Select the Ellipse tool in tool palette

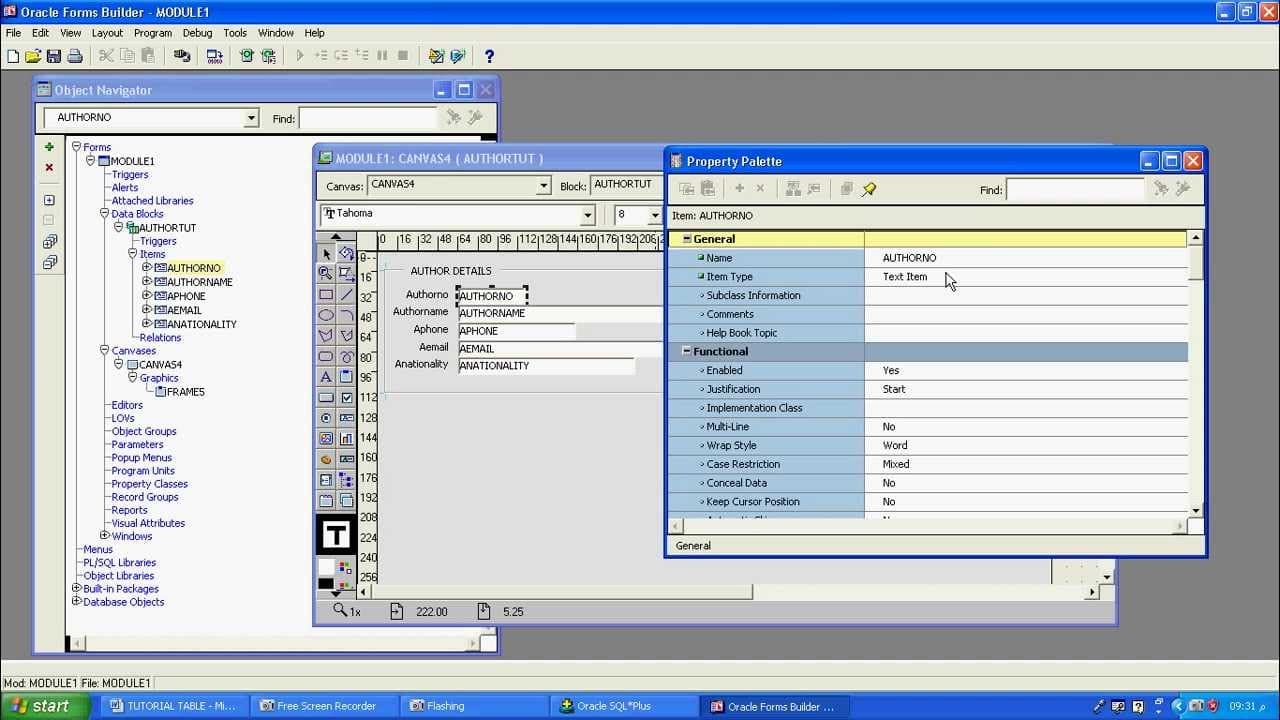click(326, 315)
